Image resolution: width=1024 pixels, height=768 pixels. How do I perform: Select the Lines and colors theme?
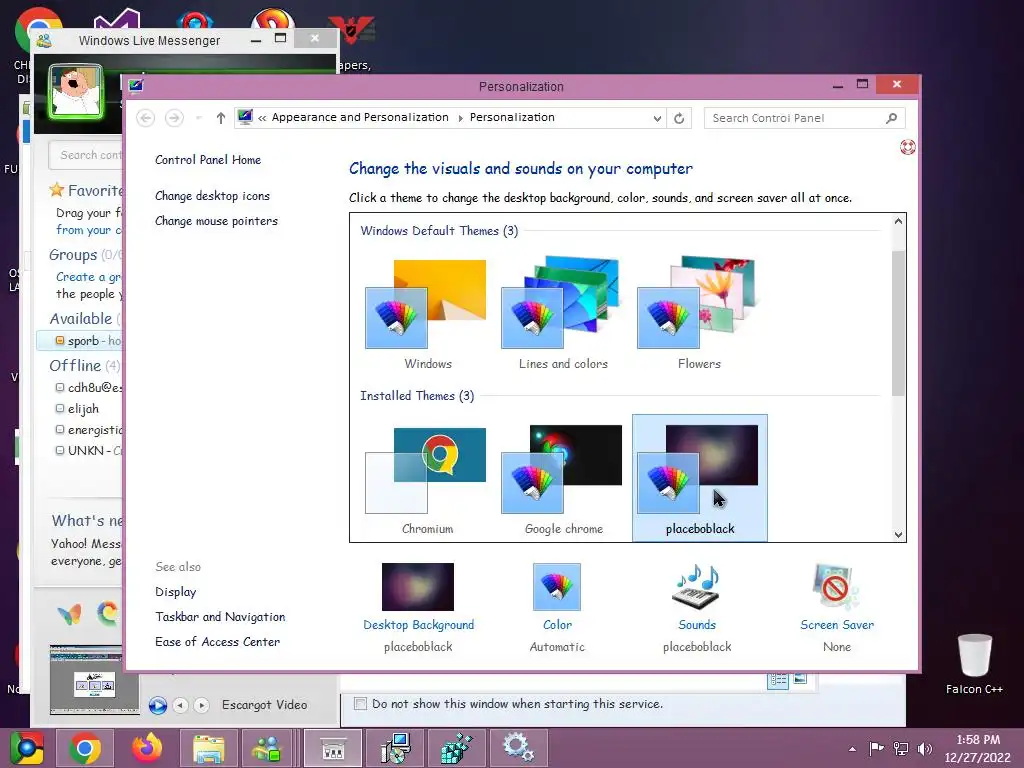tap(563, 313)
